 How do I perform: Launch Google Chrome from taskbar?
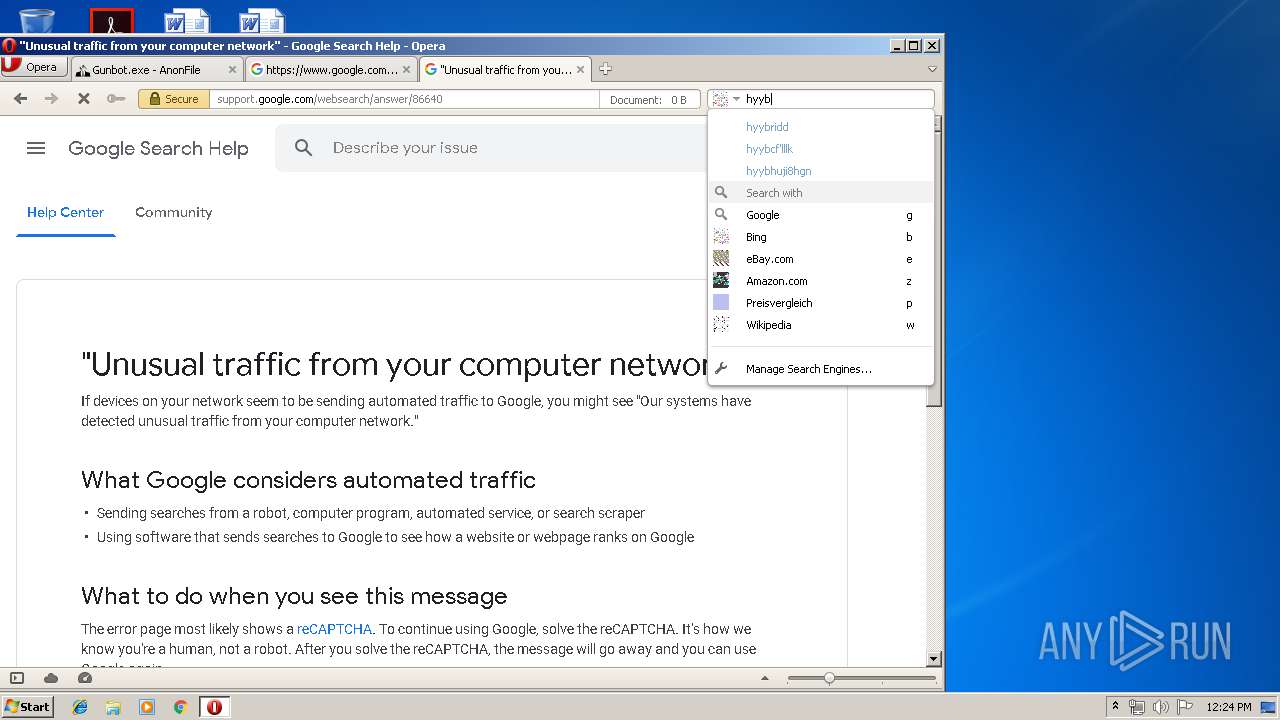[x=180, y=707]
